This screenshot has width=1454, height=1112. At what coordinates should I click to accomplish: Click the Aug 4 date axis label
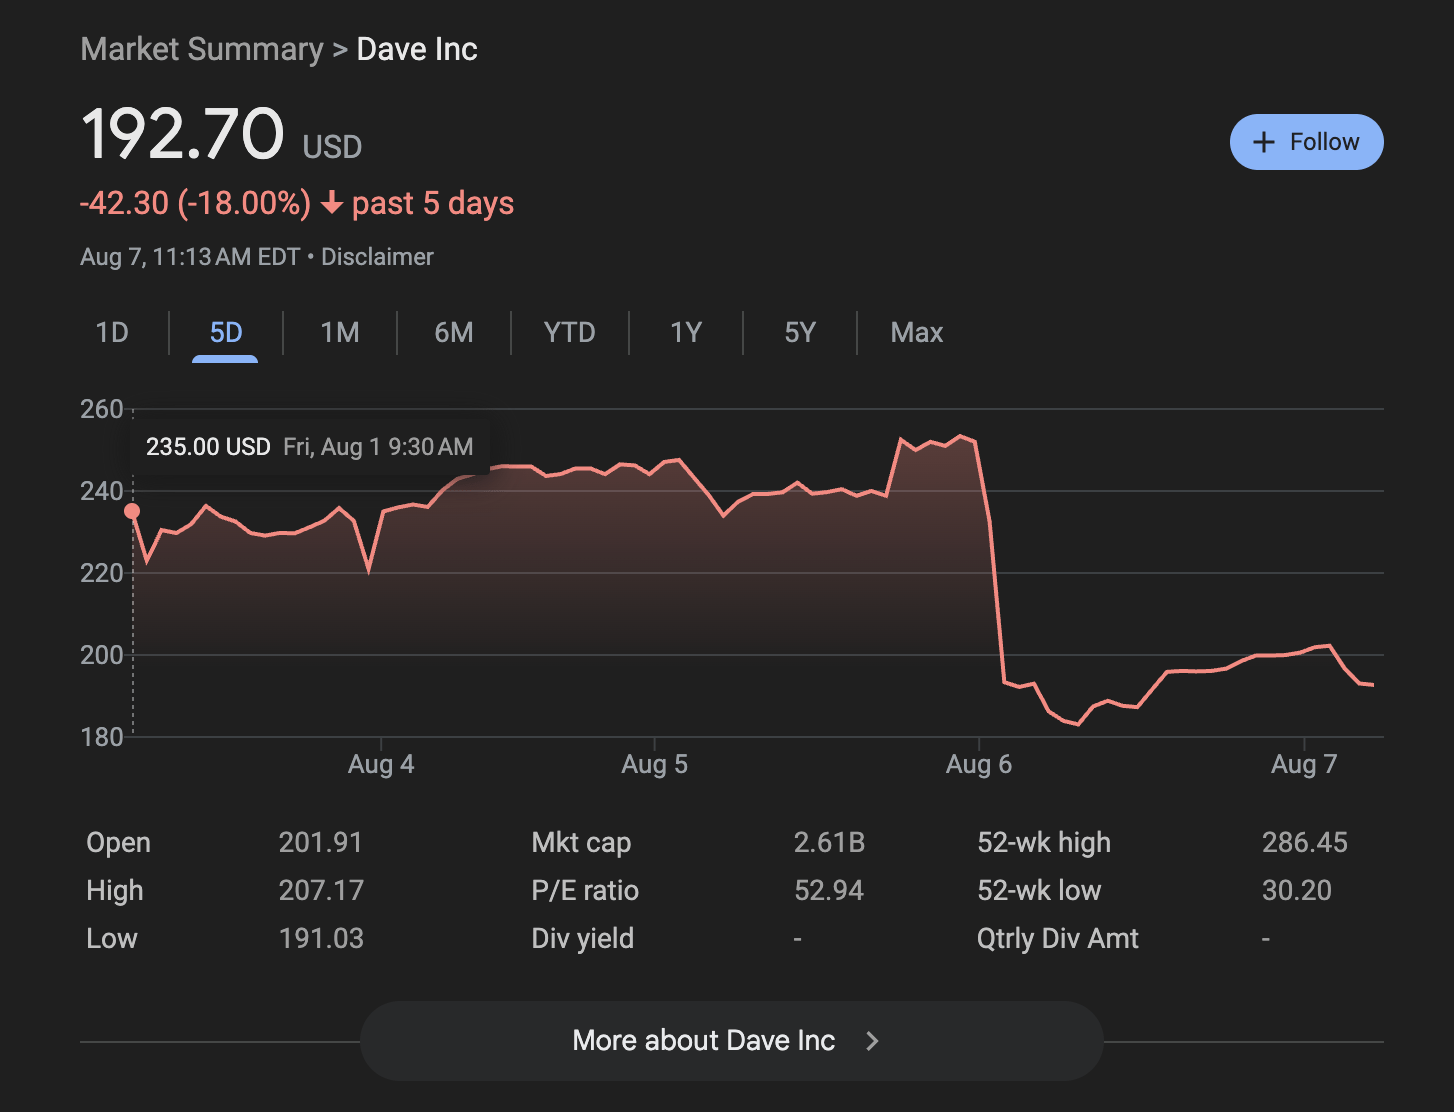[381, 765]
